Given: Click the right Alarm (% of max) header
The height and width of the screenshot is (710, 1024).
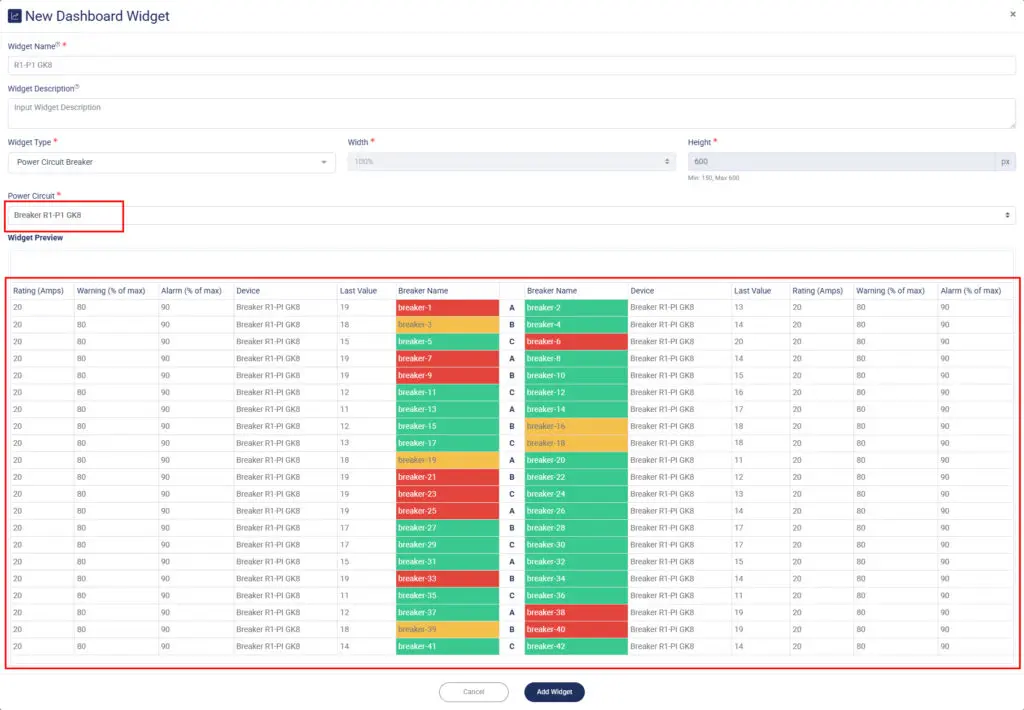Looking at the screenshot, I should pos(970,291).
